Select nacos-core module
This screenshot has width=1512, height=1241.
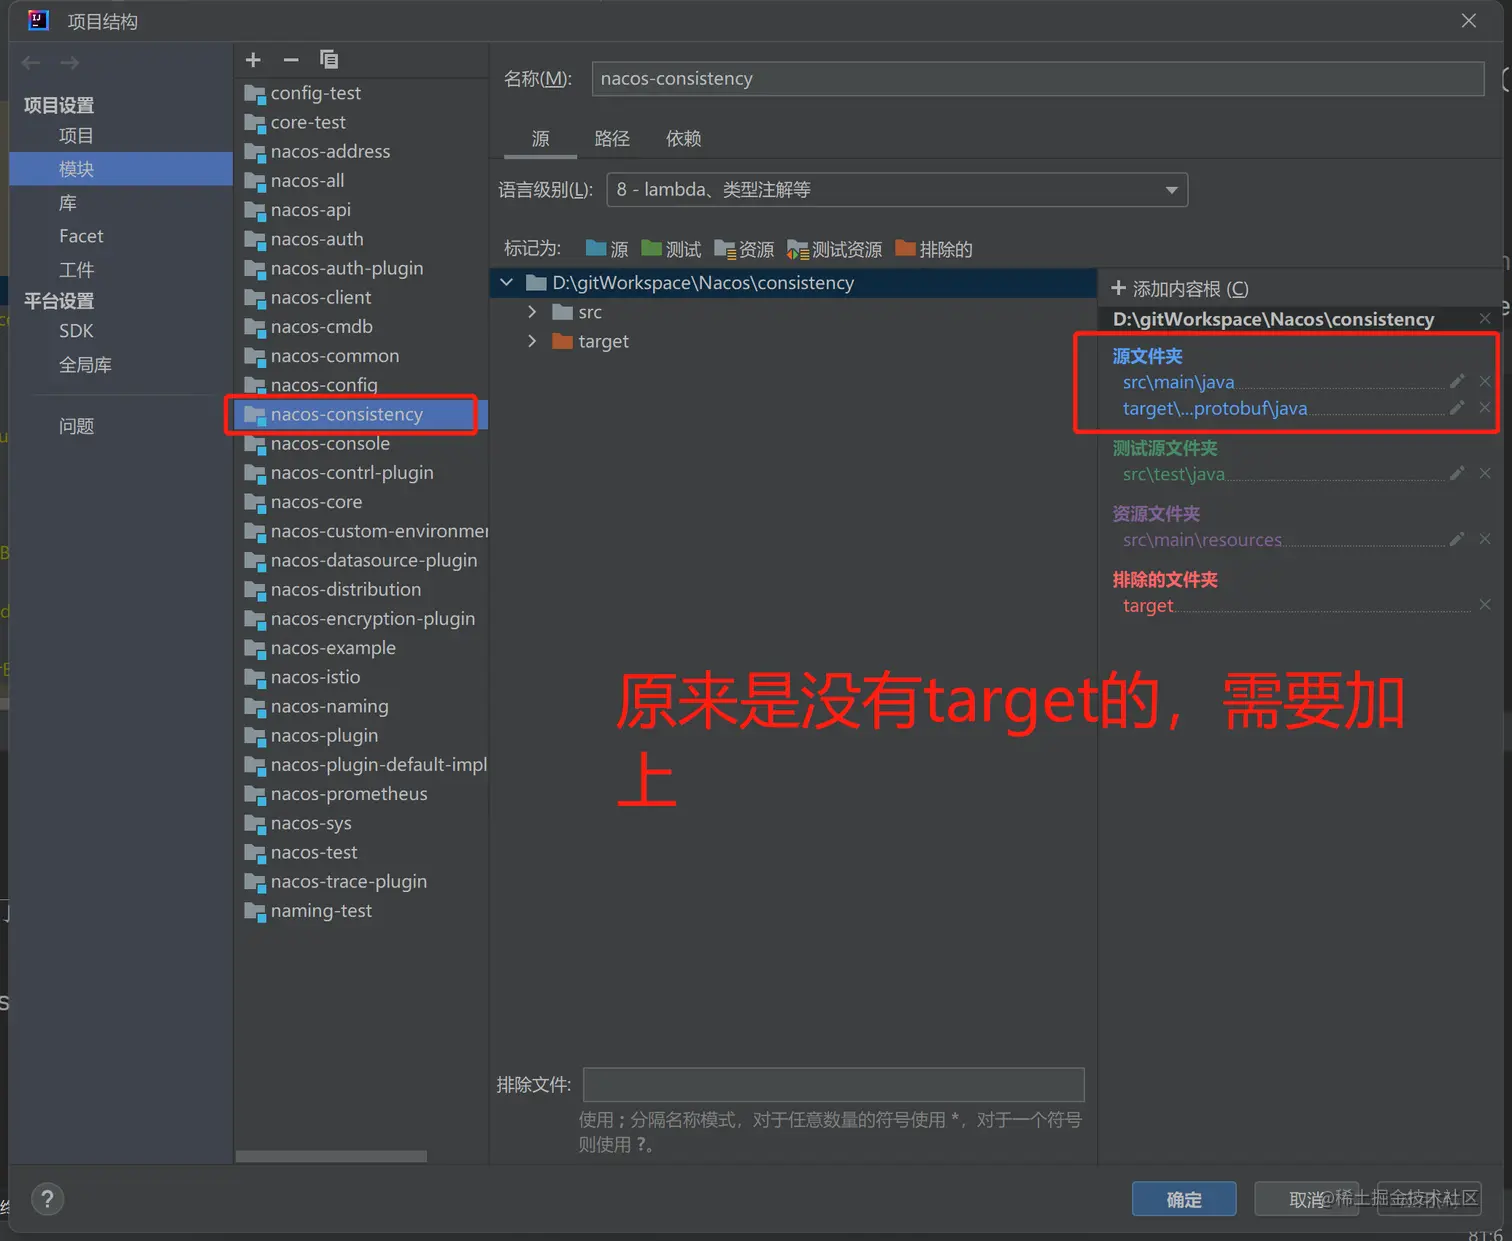pos(316,502)
